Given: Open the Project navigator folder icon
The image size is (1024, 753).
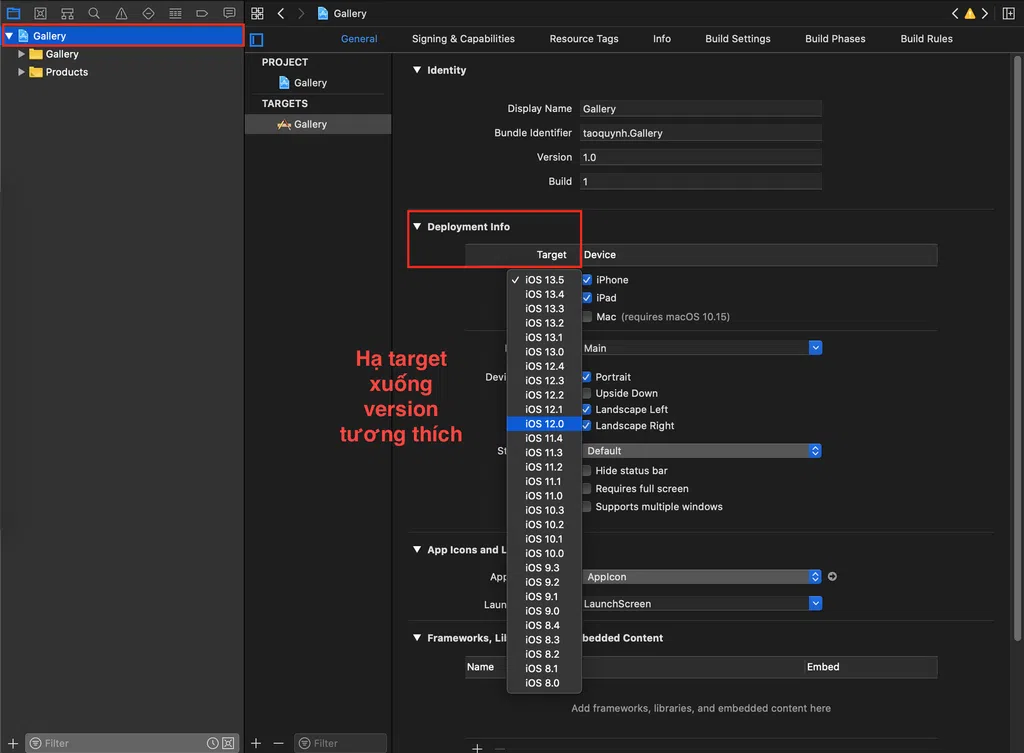Looking at the screenshot, I should [x=13, y=13].
